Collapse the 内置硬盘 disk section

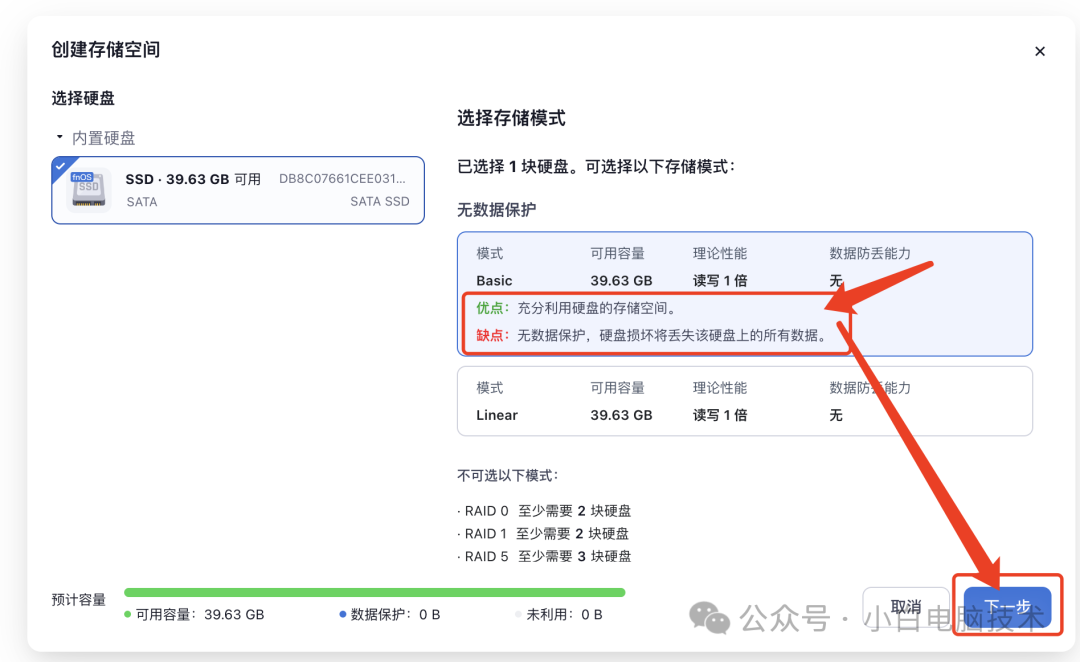[x=60, y=137]
